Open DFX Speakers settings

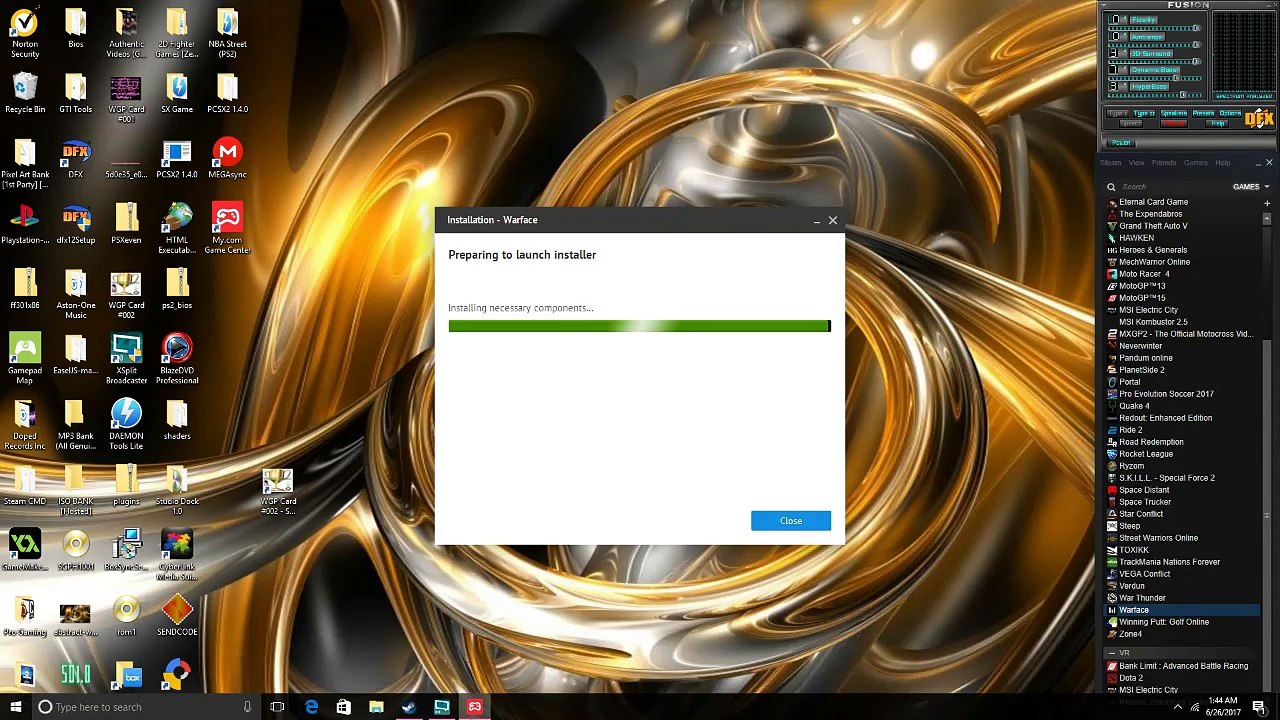[x=1174, y=114]
